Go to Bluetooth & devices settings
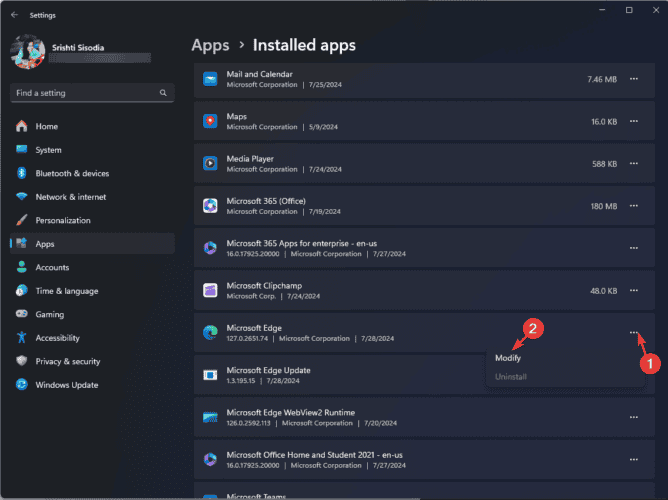Image resolution: width=668 pixels, height=500 pixels. click(x=72, y=173)
